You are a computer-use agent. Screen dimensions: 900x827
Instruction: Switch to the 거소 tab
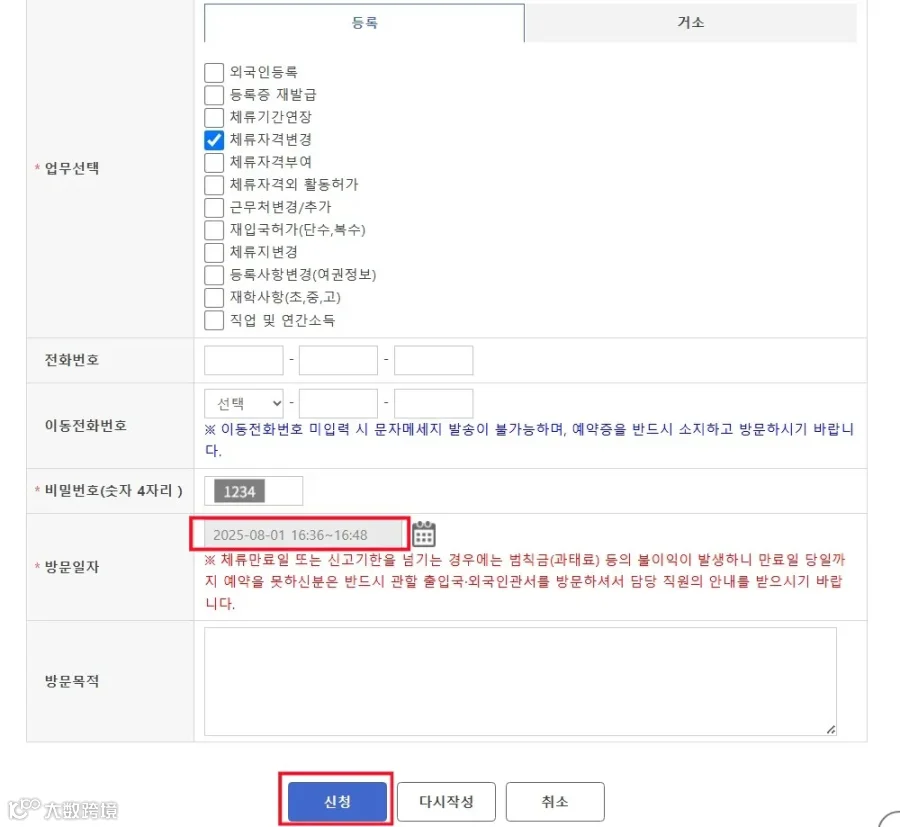point(690,23)
